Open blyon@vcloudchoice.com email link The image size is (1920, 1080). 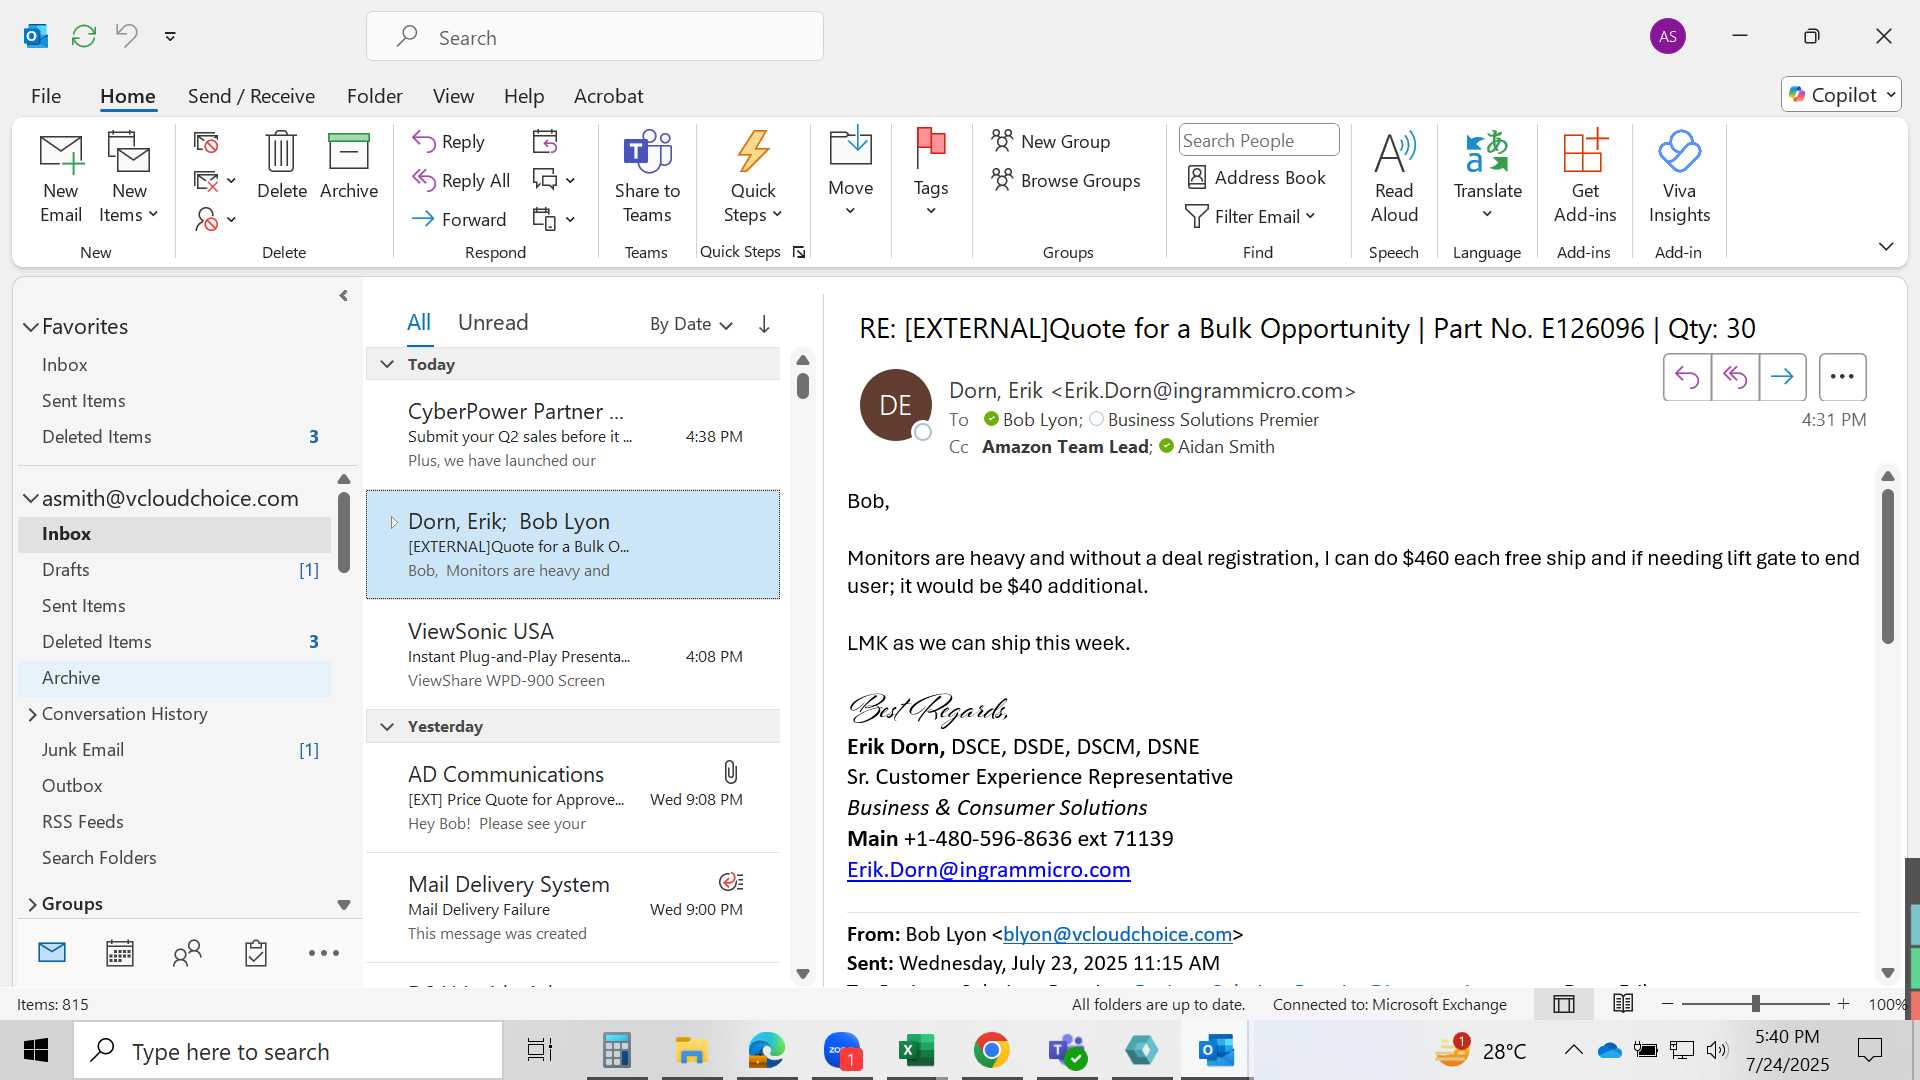(1117, 934)
